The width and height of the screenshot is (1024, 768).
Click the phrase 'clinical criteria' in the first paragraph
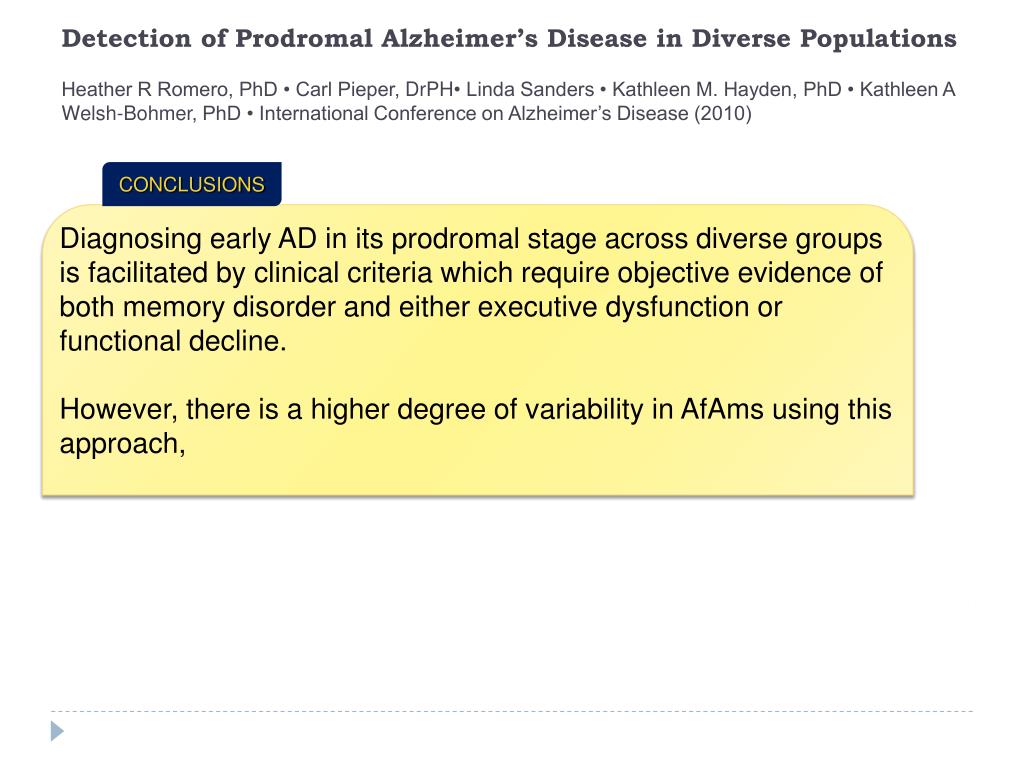[343, 273]
